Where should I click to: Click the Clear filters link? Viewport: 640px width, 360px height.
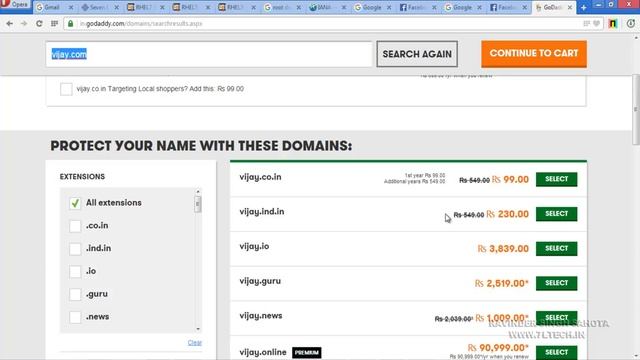[195, 342]
